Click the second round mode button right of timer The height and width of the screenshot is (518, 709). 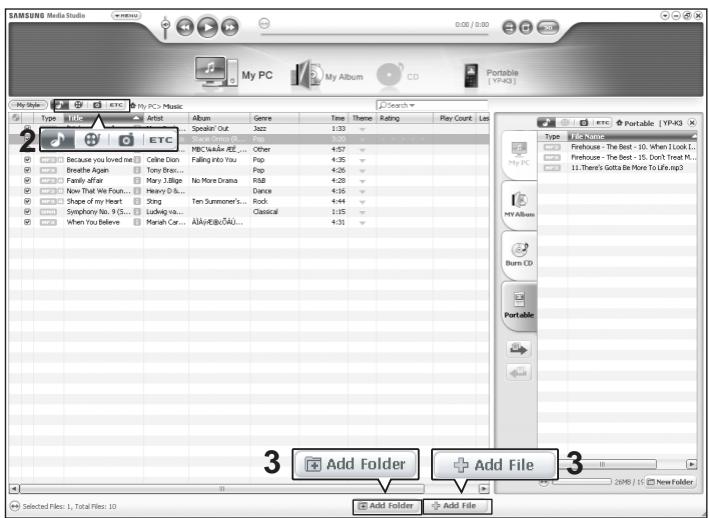(526, 28)
